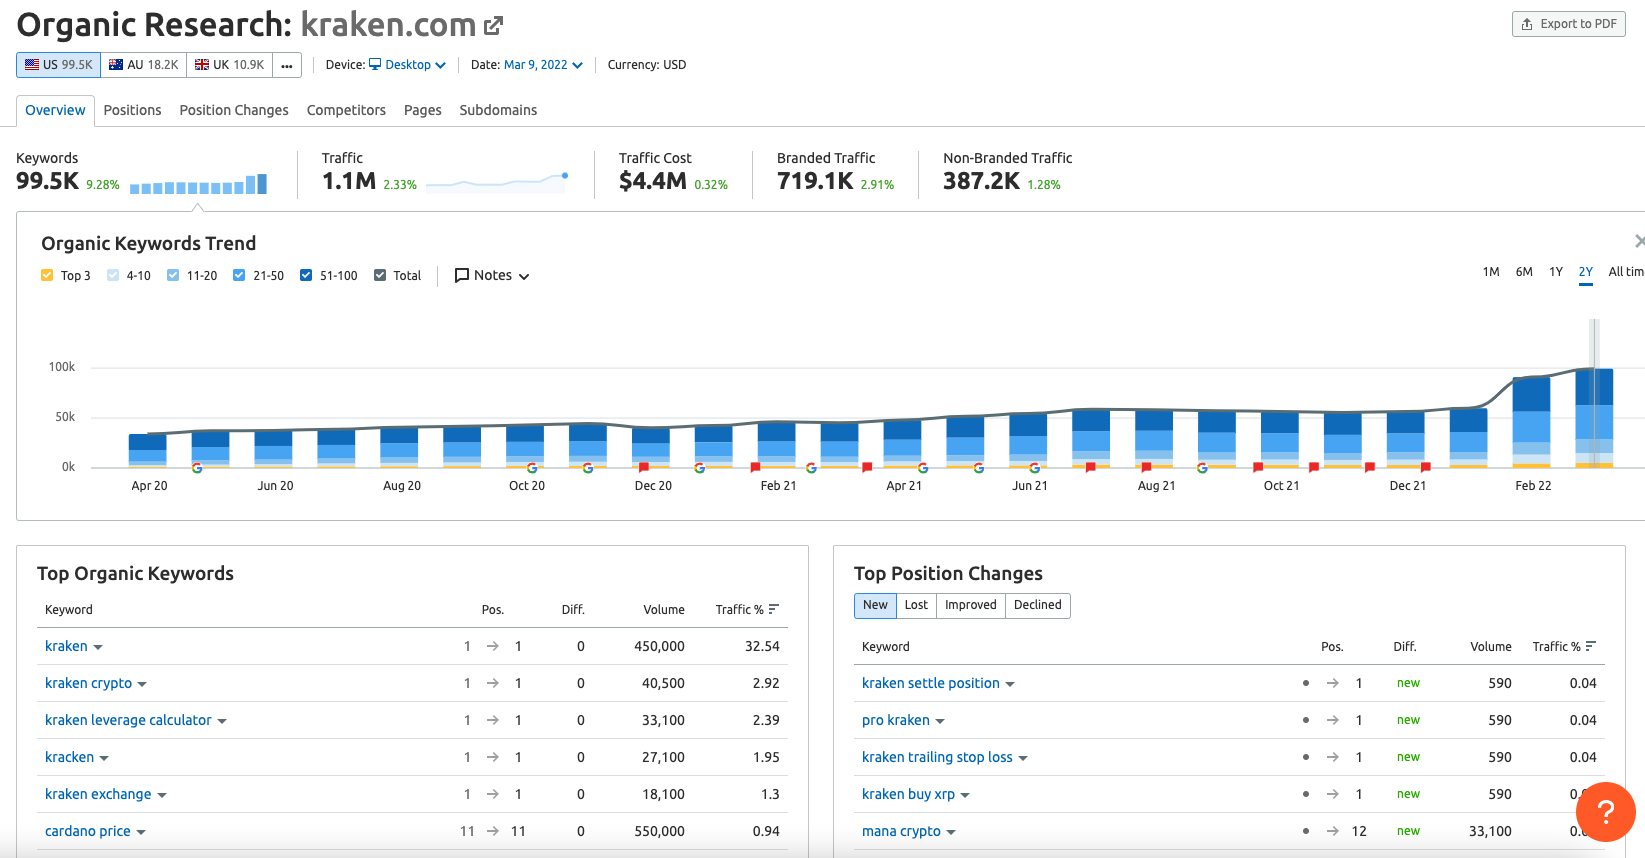Toggle the 51-100 checkbox

coord(306,276)
